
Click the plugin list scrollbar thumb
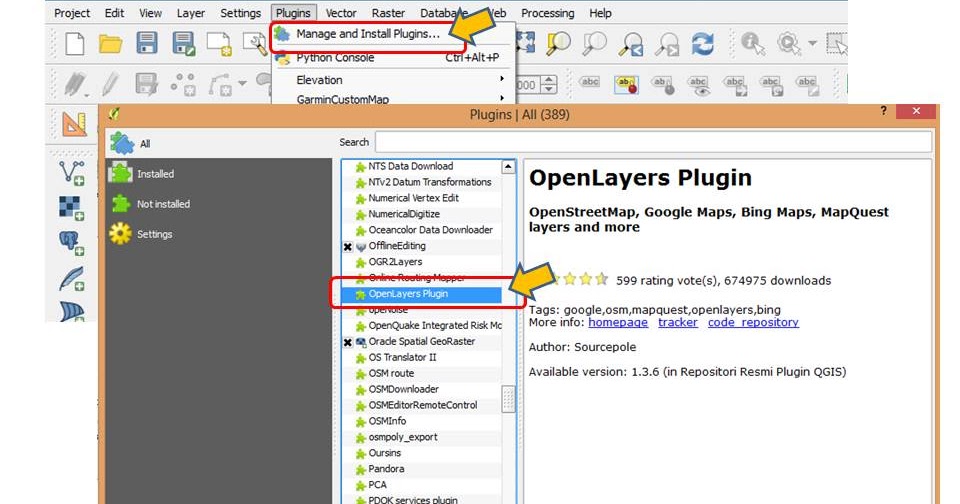point(508,399)
